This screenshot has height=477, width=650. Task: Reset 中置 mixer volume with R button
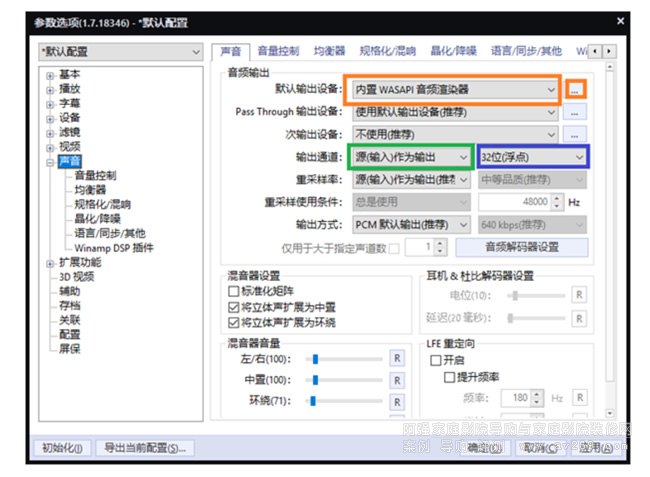click(396, 380)
